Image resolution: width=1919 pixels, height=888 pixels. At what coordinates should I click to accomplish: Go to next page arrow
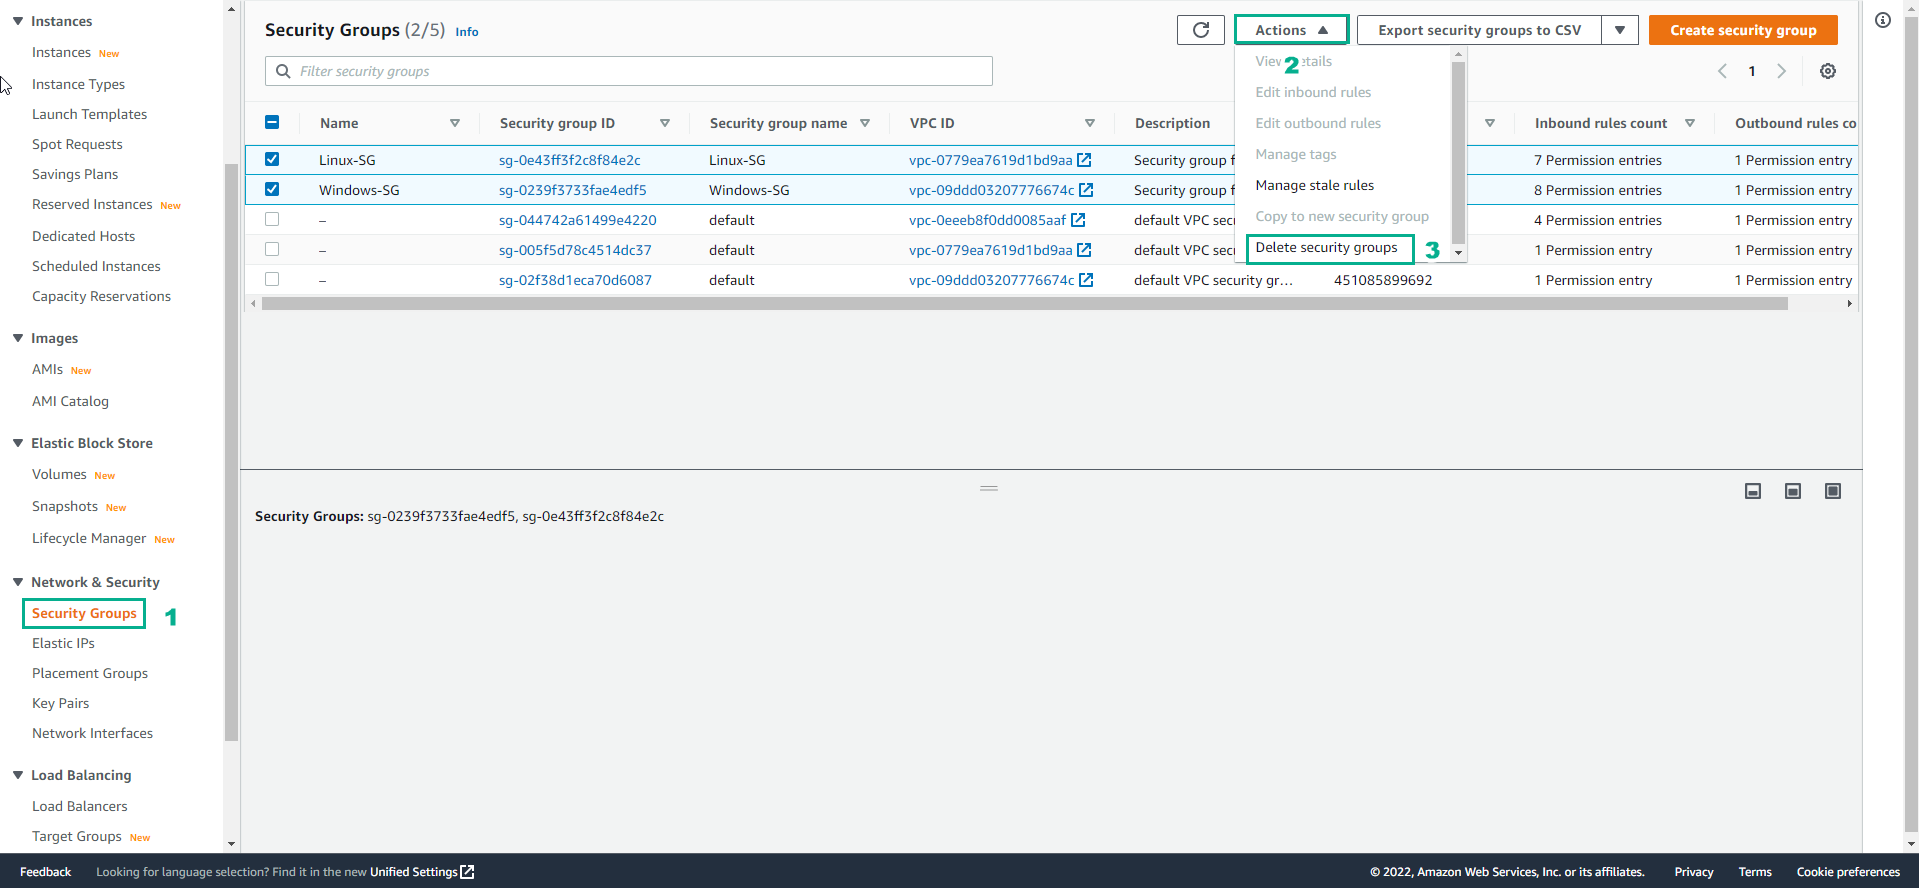pyautogui.click(x=1781, y=71)
